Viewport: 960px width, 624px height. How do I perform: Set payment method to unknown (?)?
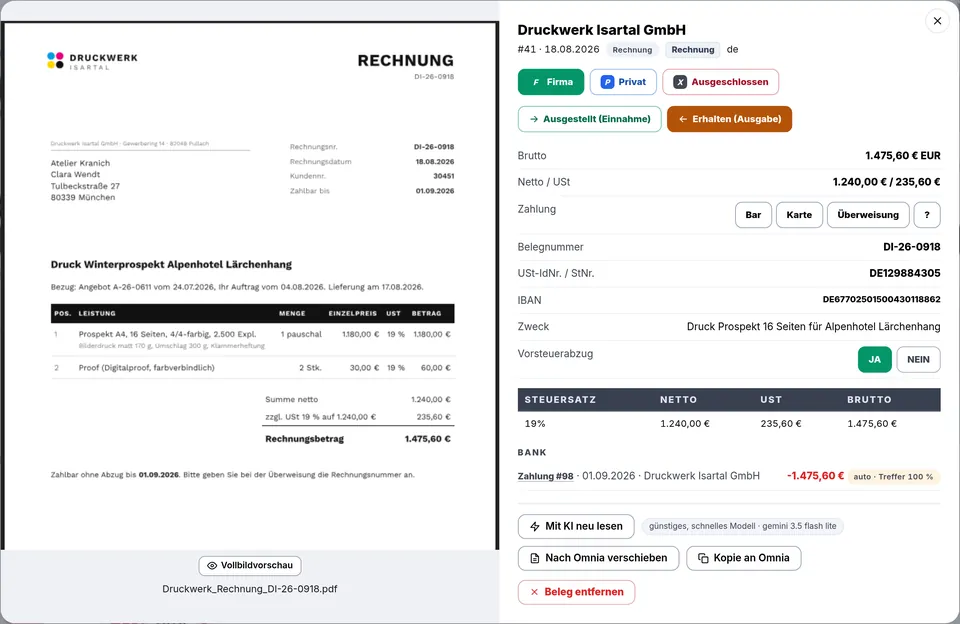[927, 215]
